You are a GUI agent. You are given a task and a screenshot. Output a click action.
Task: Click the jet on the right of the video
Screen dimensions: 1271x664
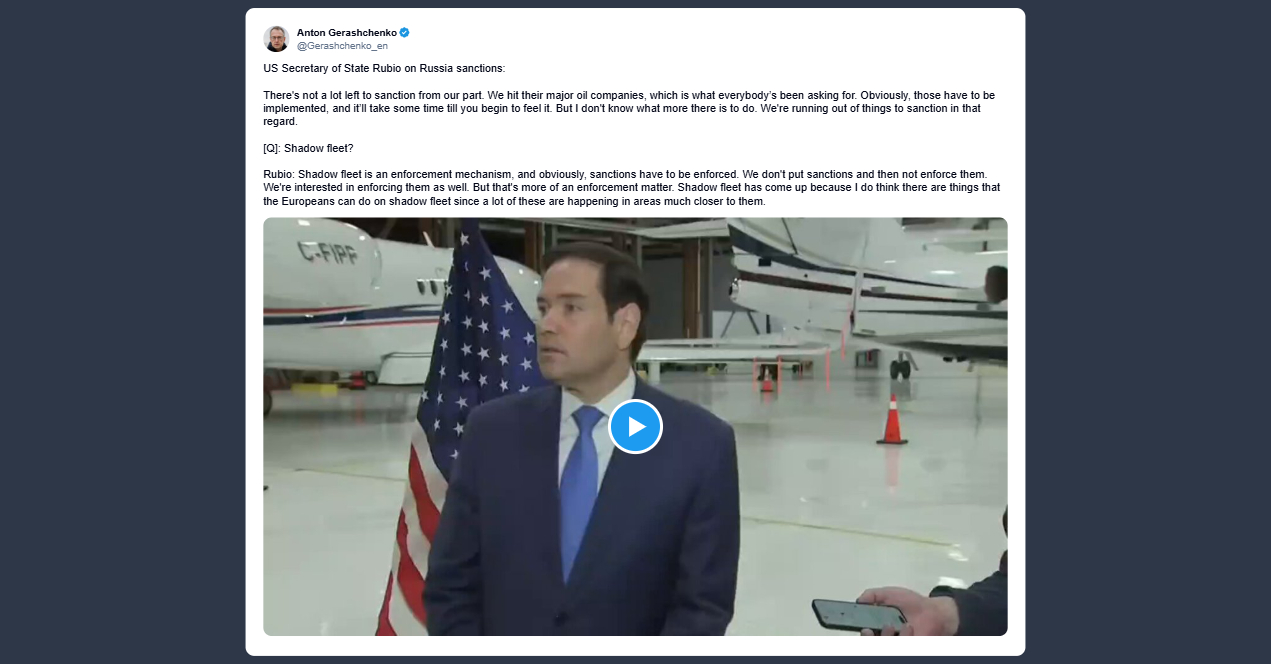pyautogui.click(x=865, y=290)
